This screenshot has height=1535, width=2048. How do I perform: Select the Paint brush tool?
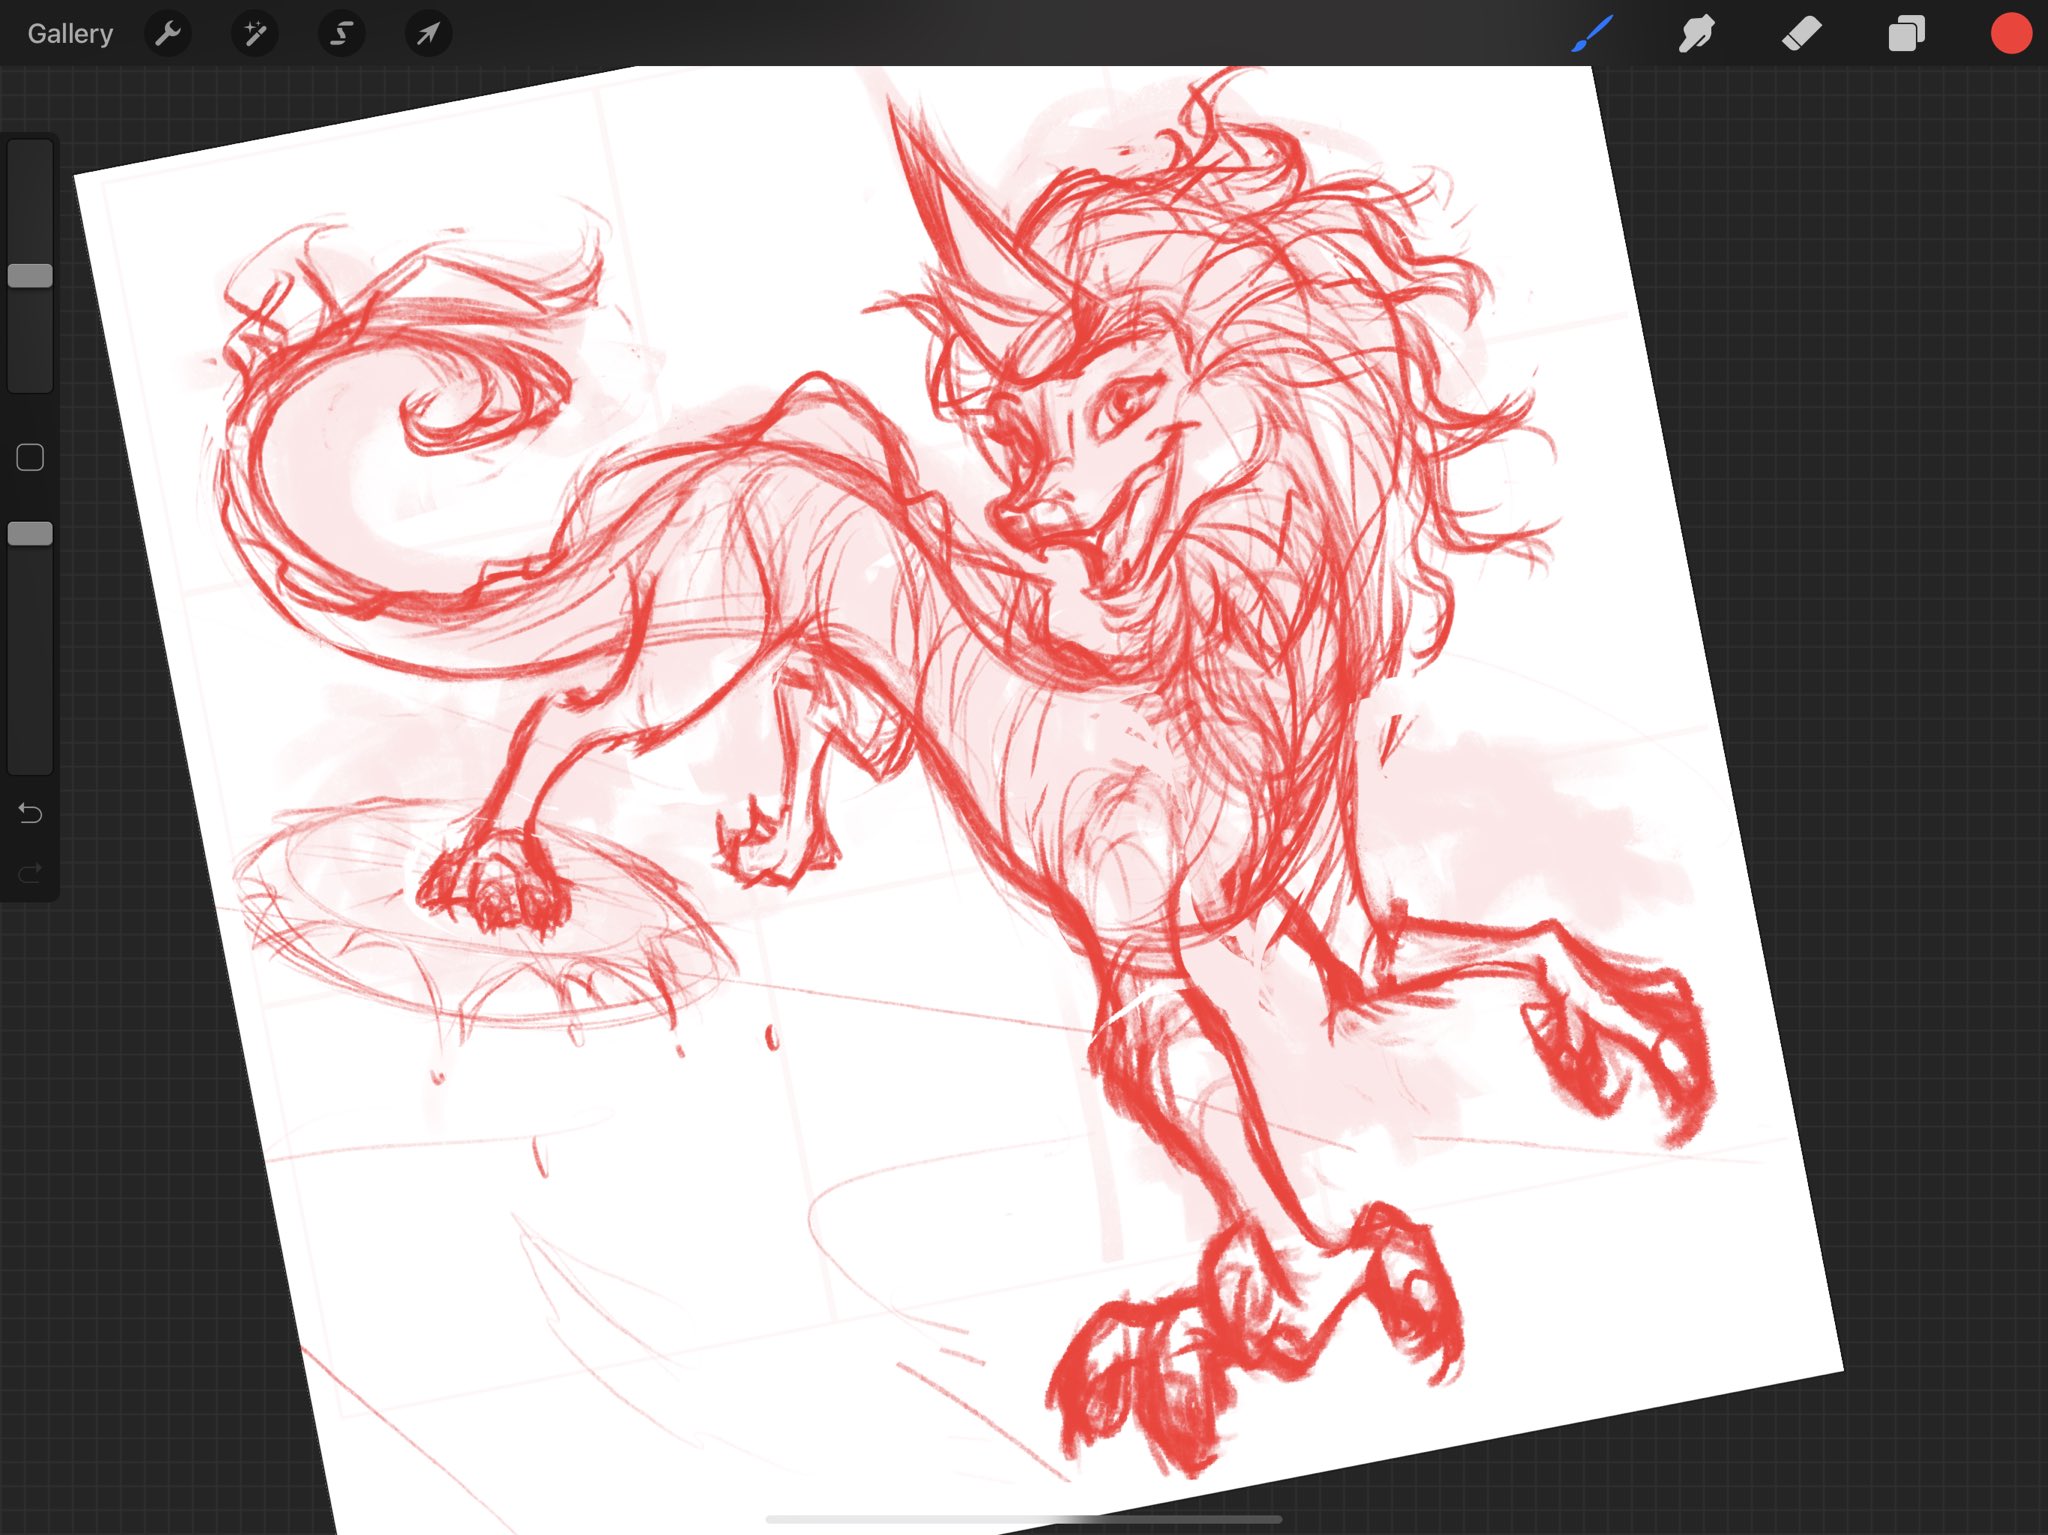(x=1593, y=34)
